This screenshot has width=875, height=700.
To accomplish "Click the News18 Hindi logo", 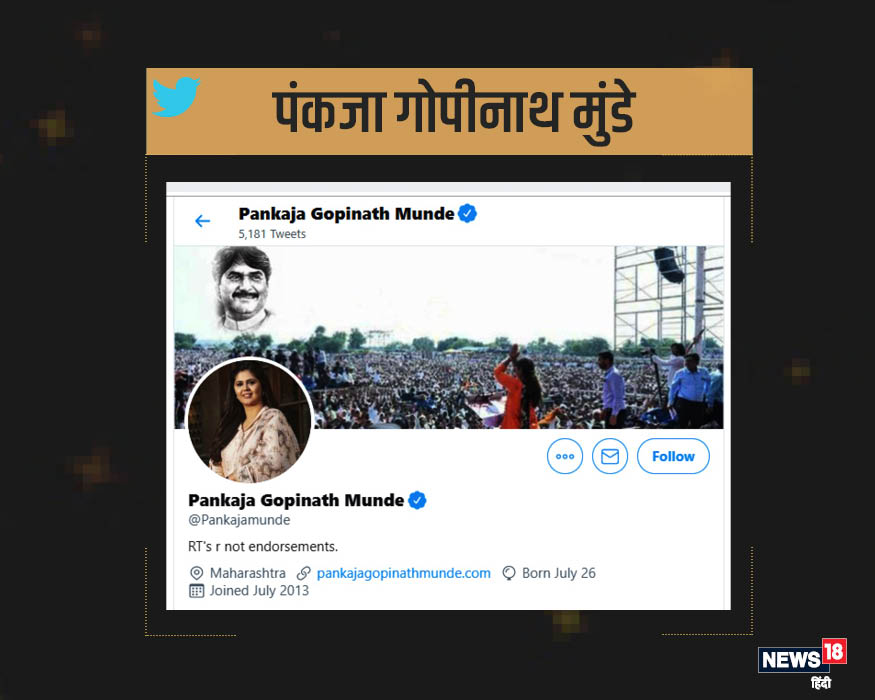I will pos(802,663).
